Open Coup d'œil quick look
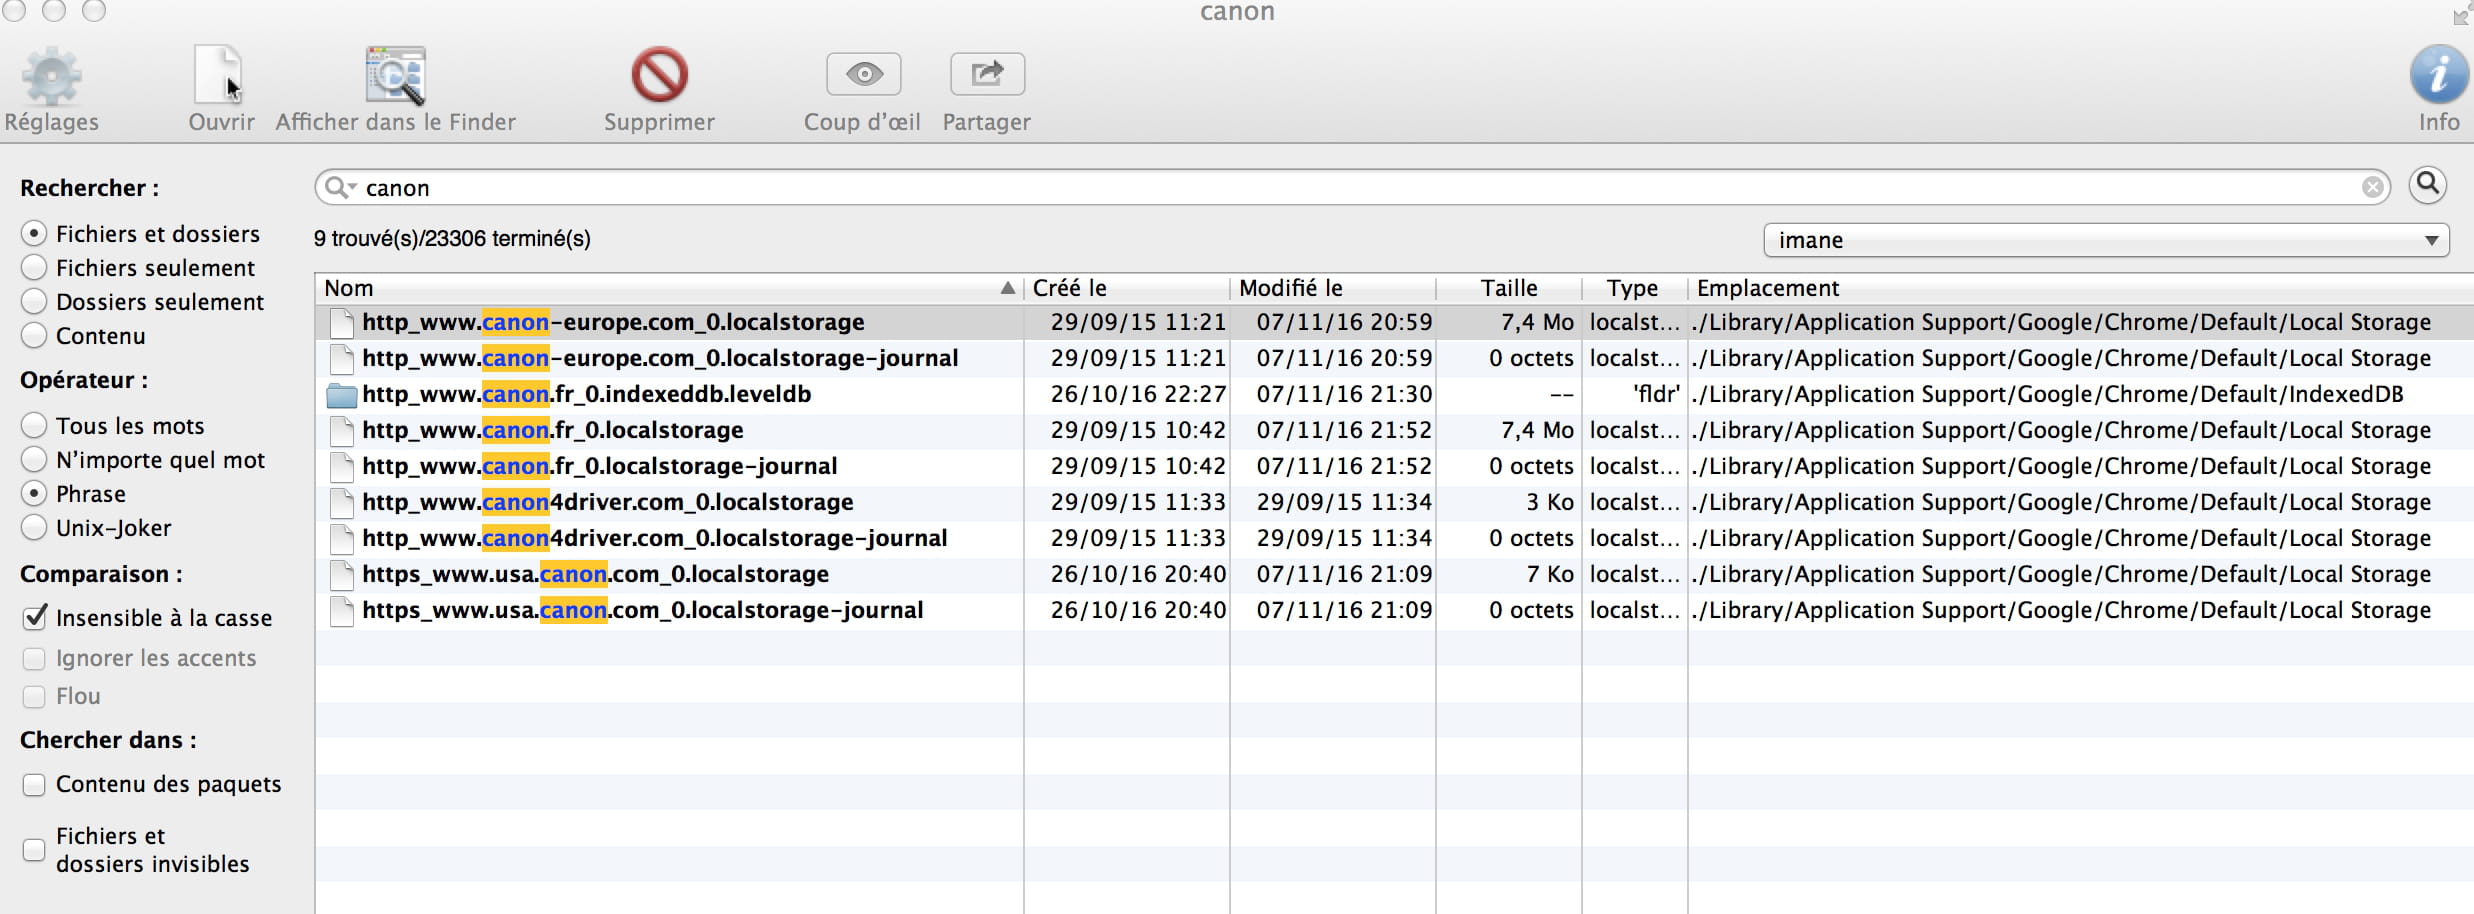This screenshot has height=914, width=2474. (x=863, y=75)
